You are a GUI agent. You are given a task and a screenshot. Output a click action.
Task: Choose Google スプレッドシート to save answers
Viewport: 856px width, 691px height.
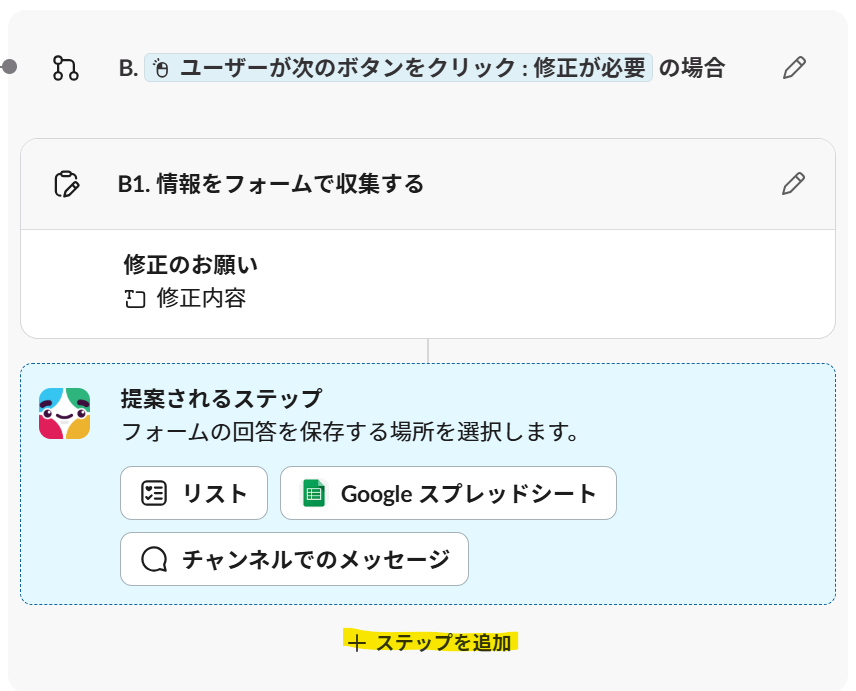coord(448,493)
